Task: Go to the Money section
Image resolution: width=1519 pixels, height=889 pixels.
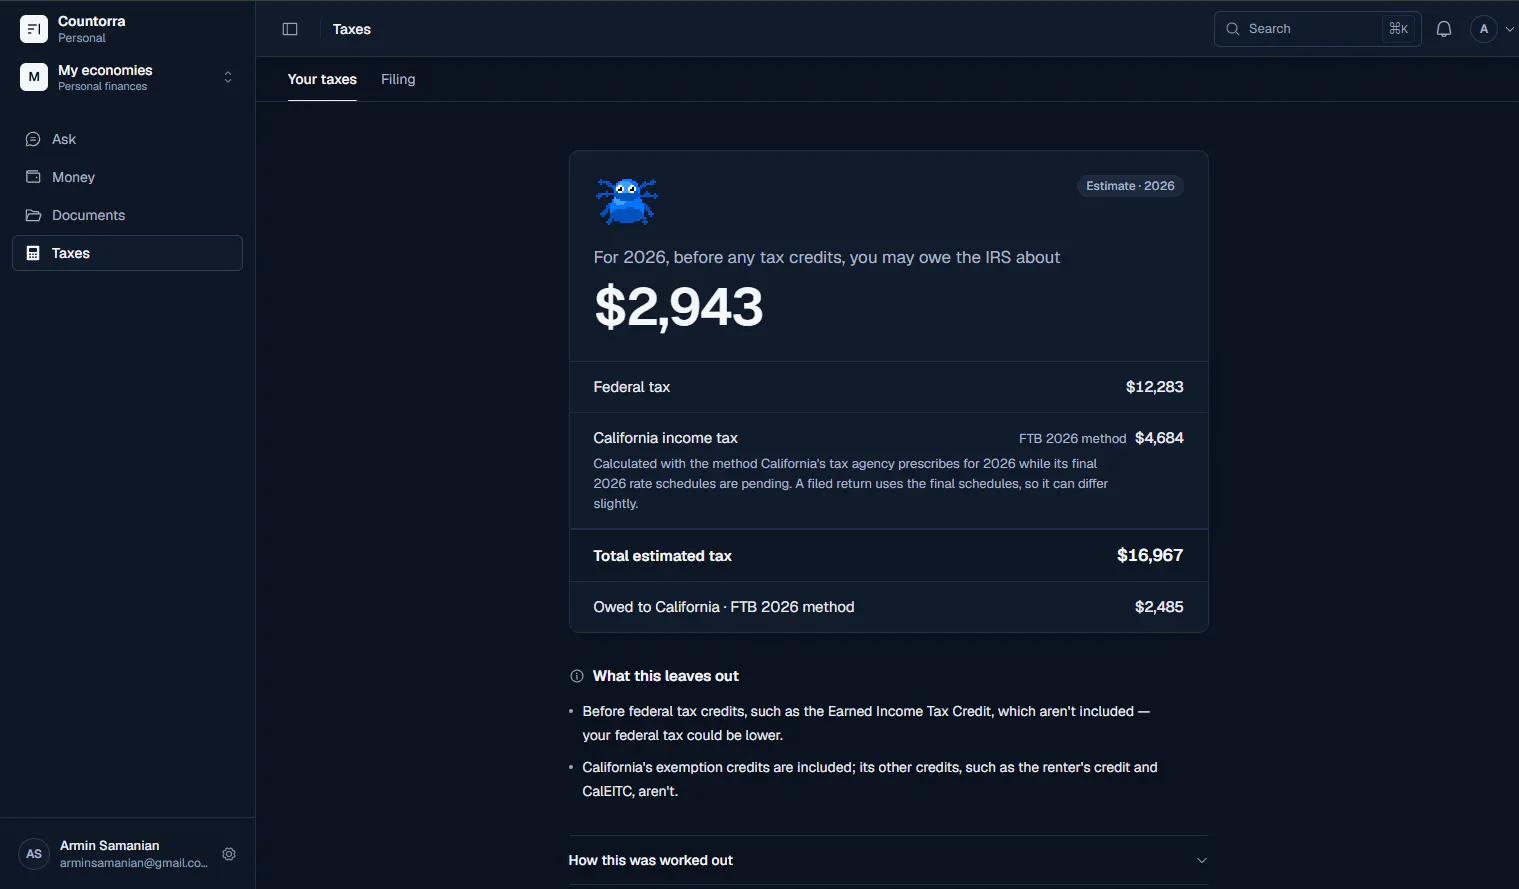Action: 127,177
